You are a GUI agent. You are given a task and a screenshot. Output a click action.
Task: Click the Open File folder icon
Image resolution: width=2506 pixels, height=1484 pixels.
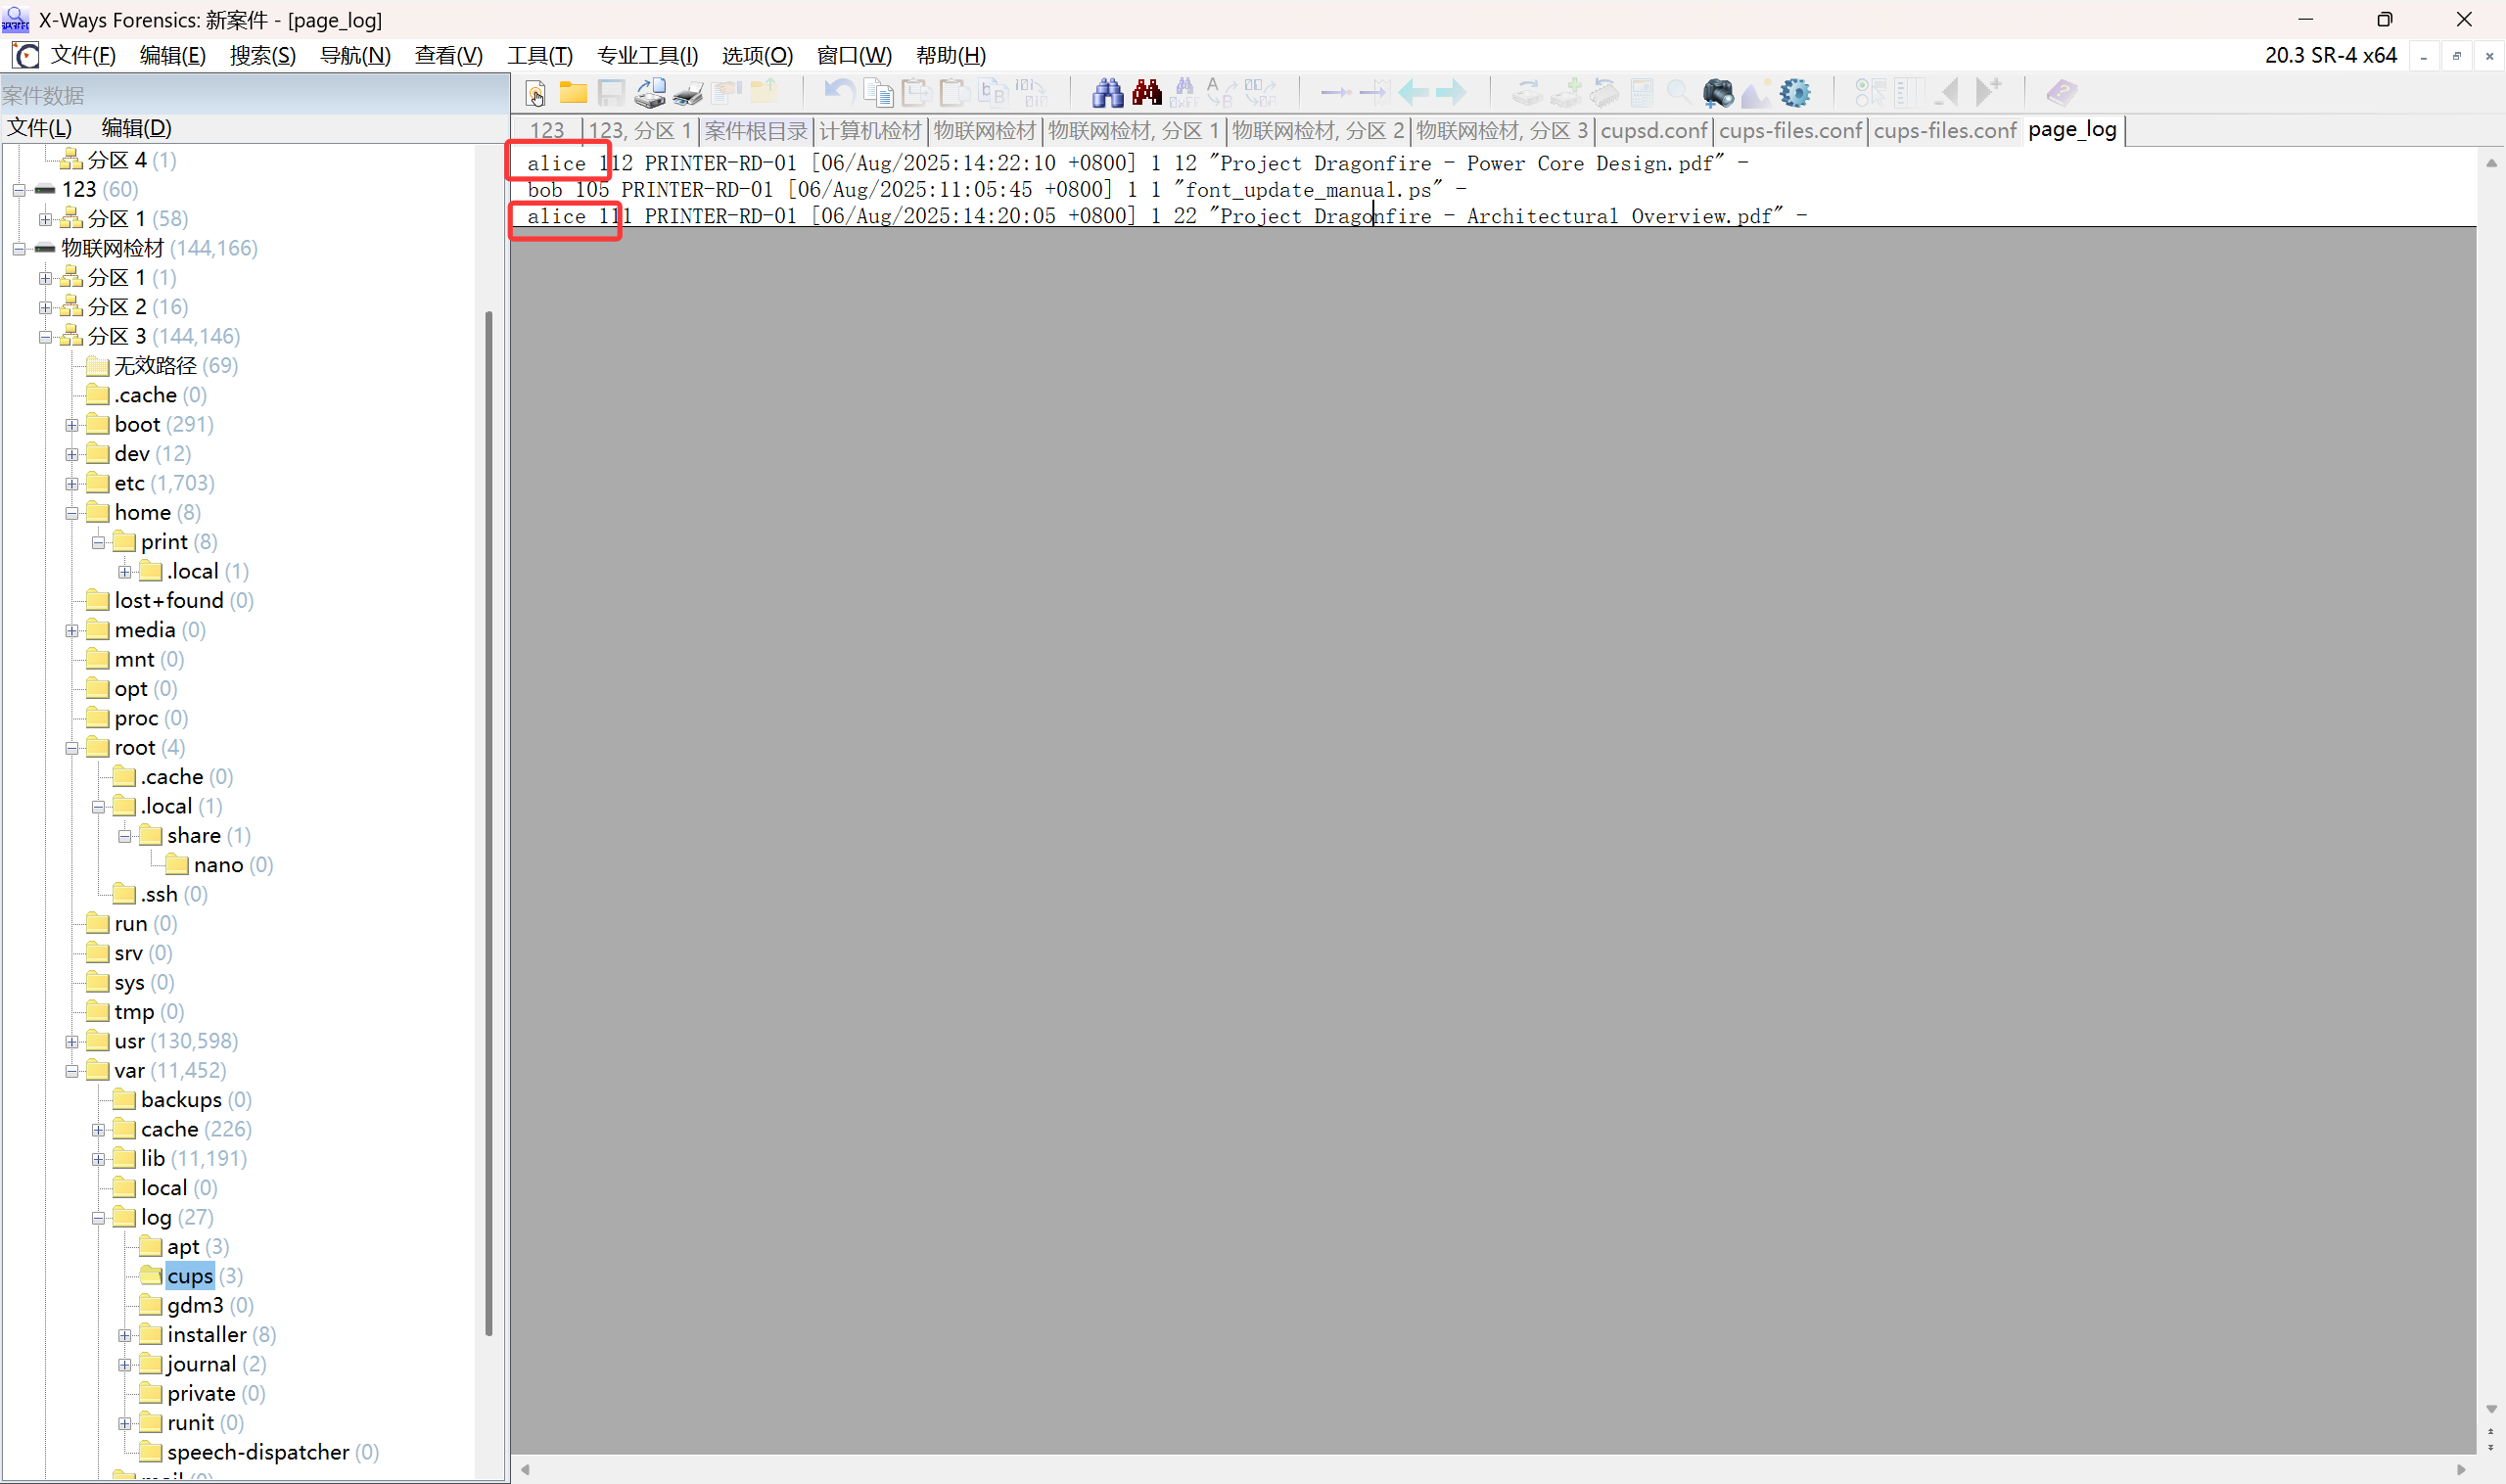point(573,93)
